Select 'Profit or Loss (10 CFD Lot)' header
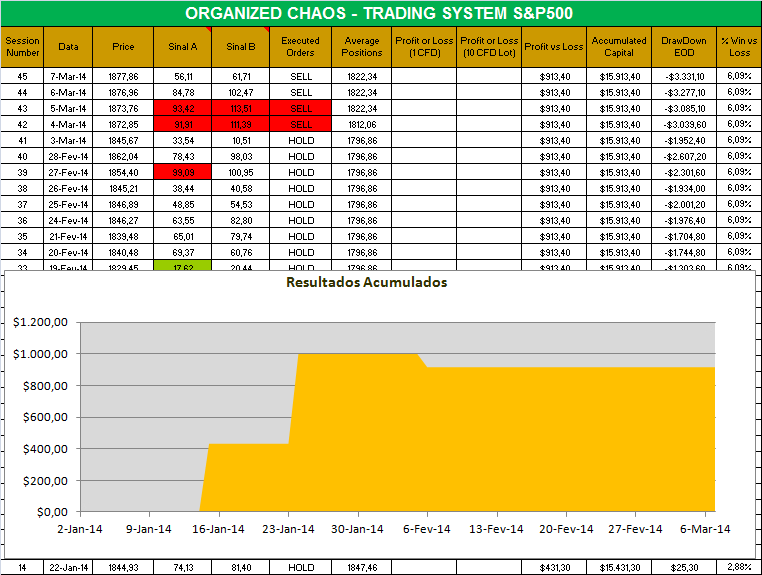The width and height of the screenshot is (762, 575). [x=489, y=47]
